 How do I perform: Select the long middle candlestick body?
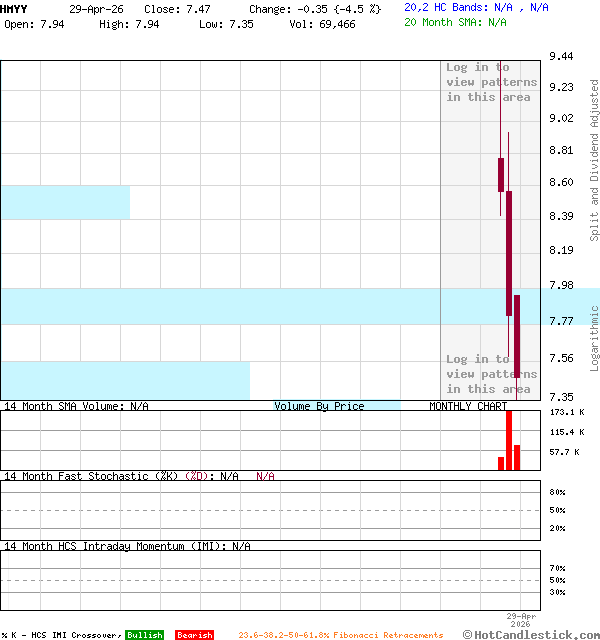click(x=509, y=253)
